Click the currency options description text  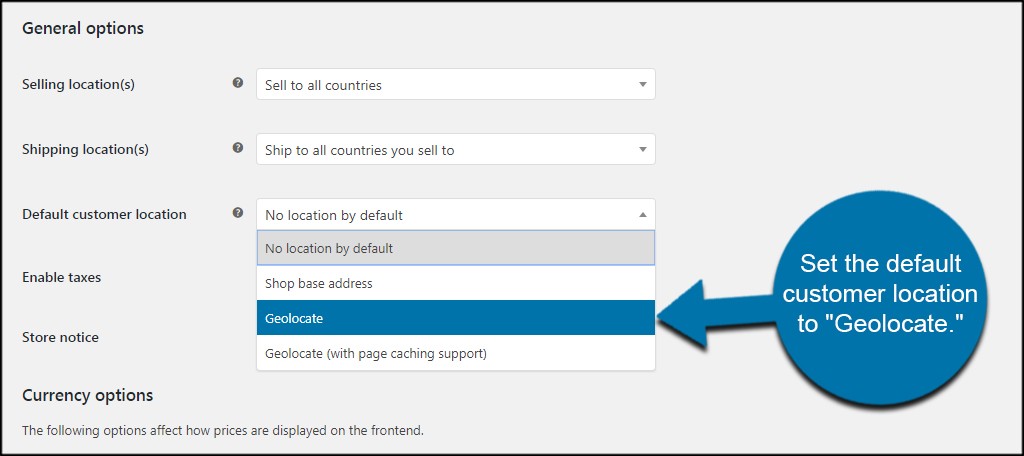pyautogui.click(x=223, y=431)
